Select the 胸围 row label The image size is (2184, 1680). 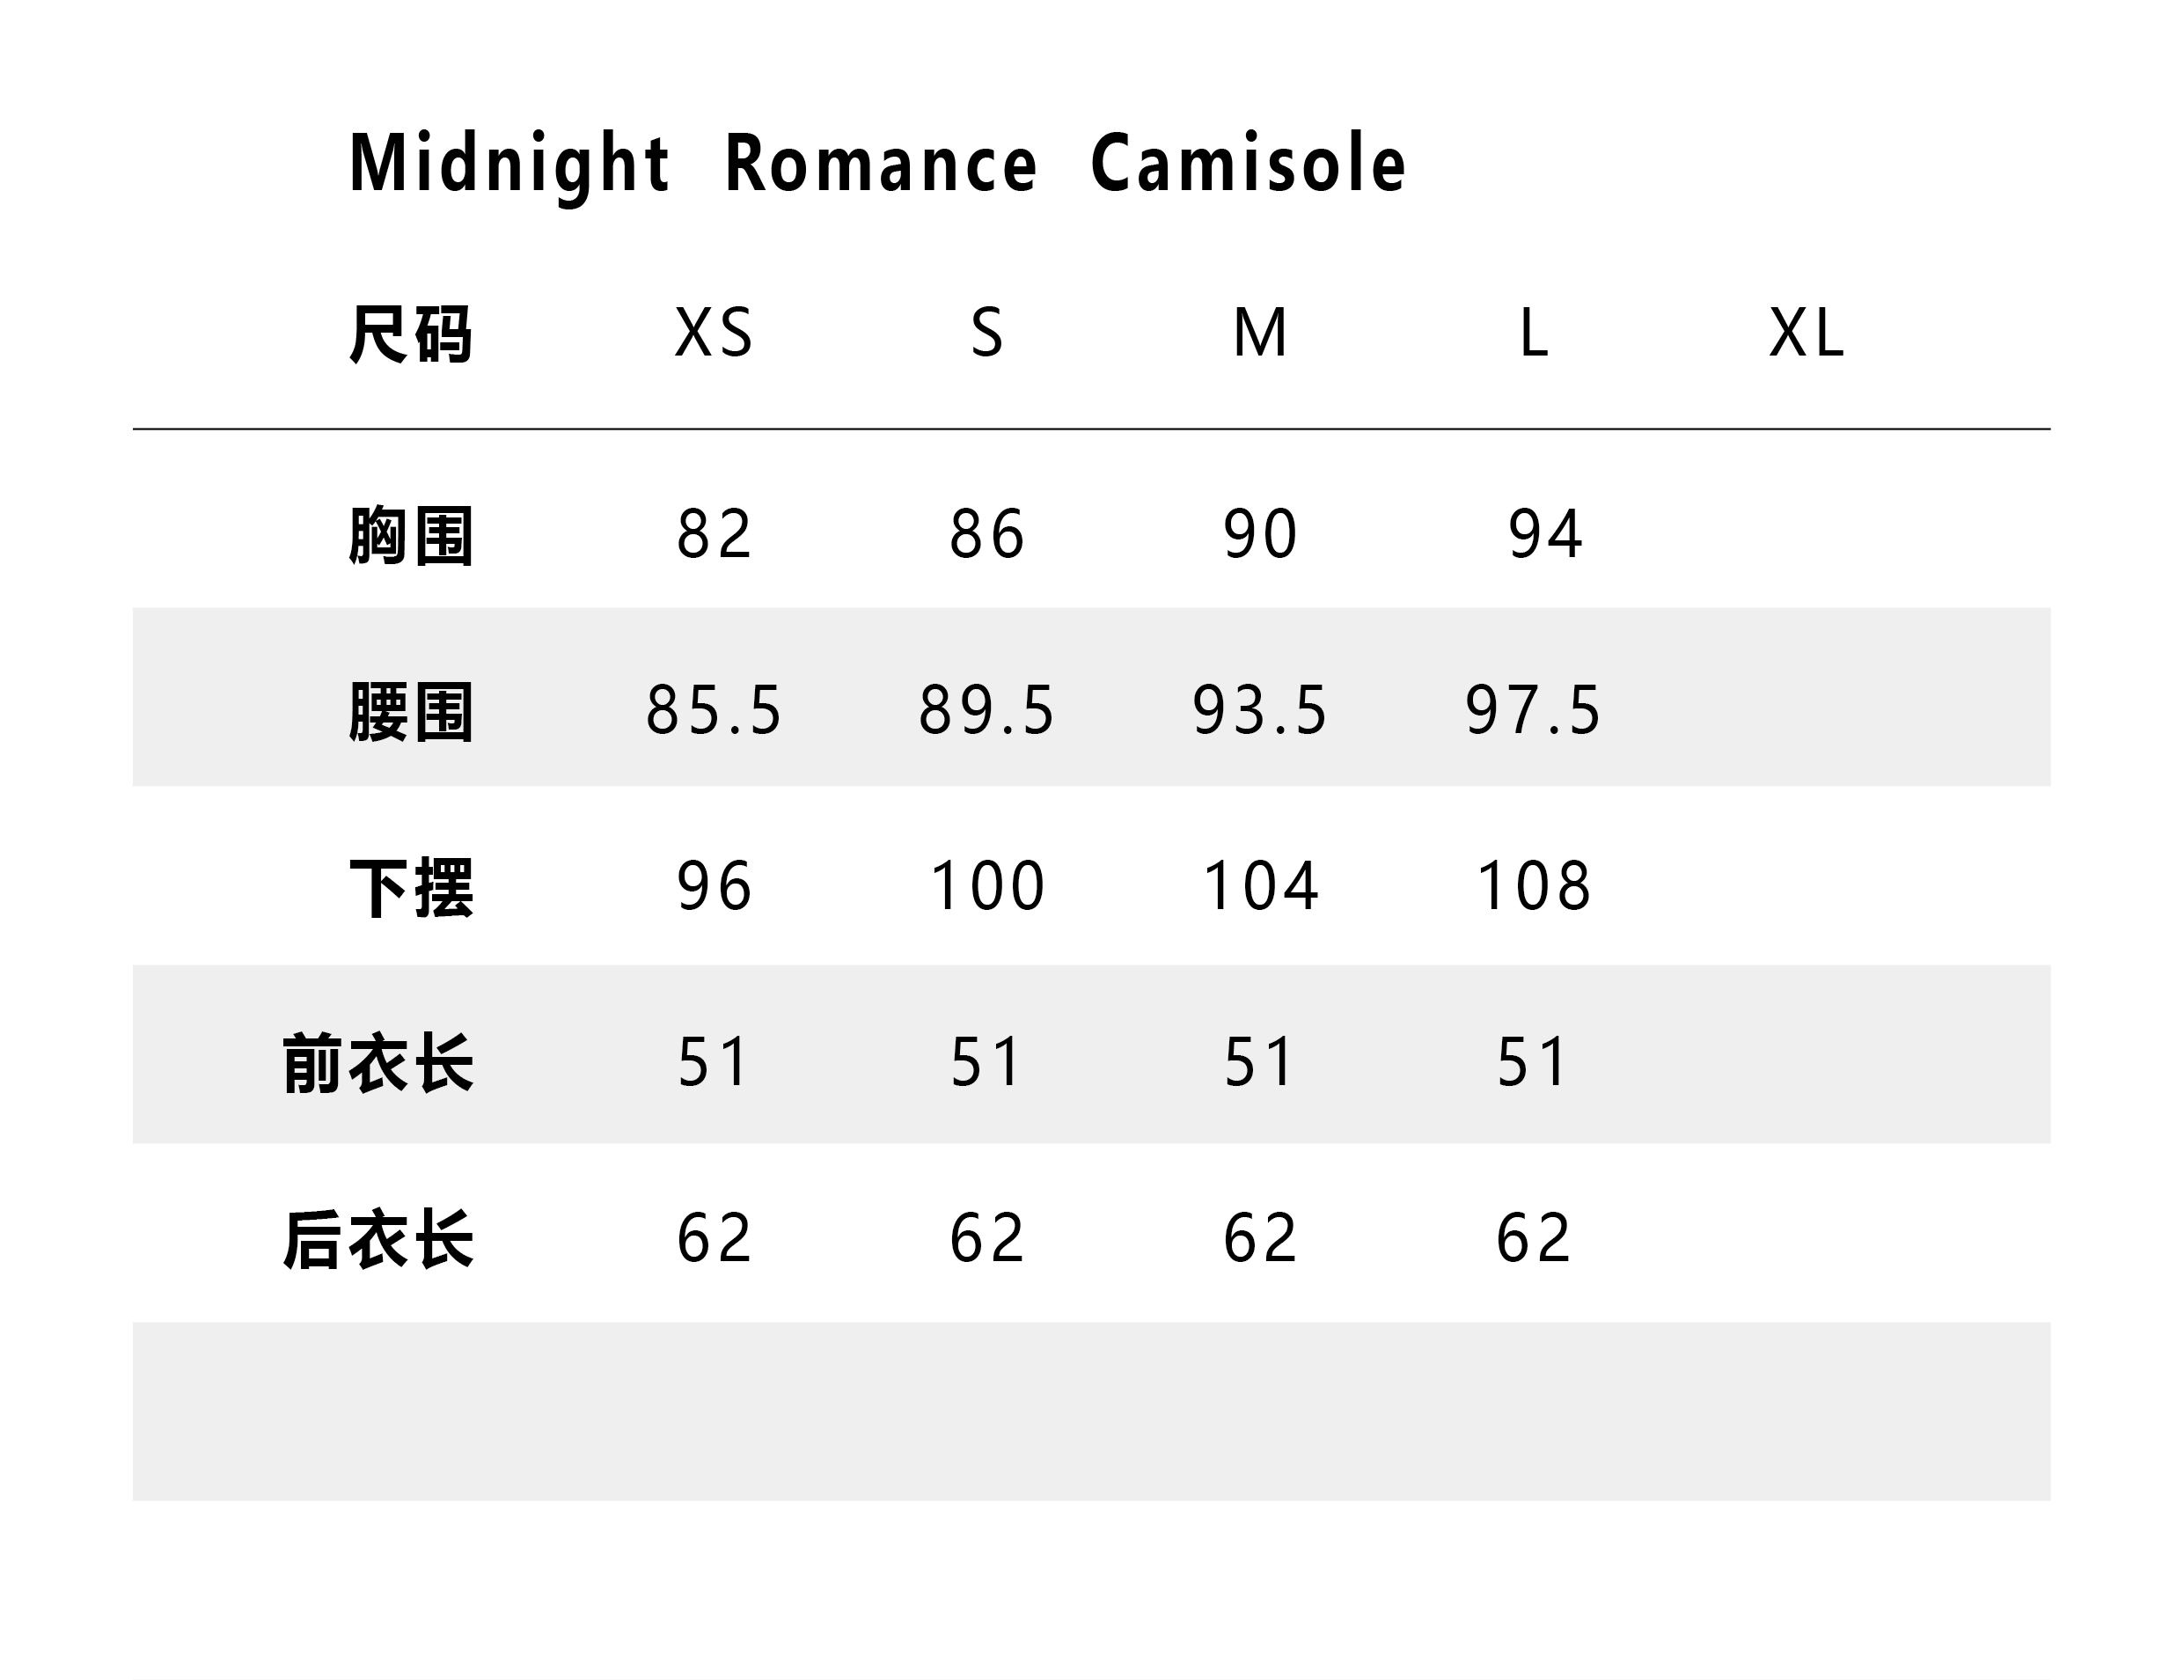click(410, 536)
